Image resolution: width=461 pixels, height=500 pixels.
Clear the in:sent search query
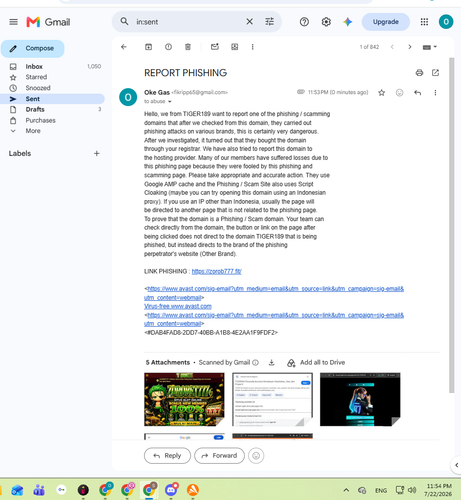249,22
